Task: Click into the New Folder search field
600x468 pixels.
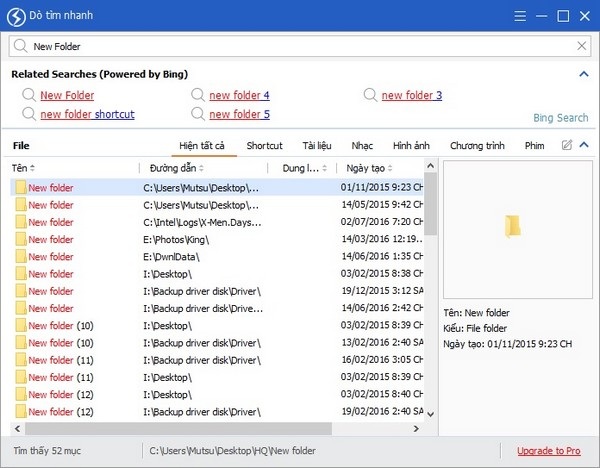Action: 299,46
